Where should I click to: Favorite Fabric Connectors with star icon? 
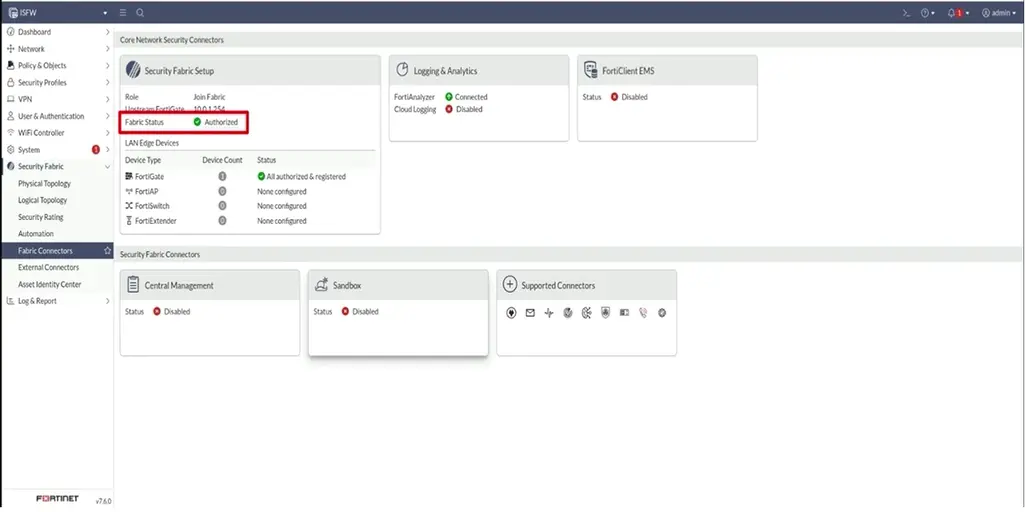(107, 250)
